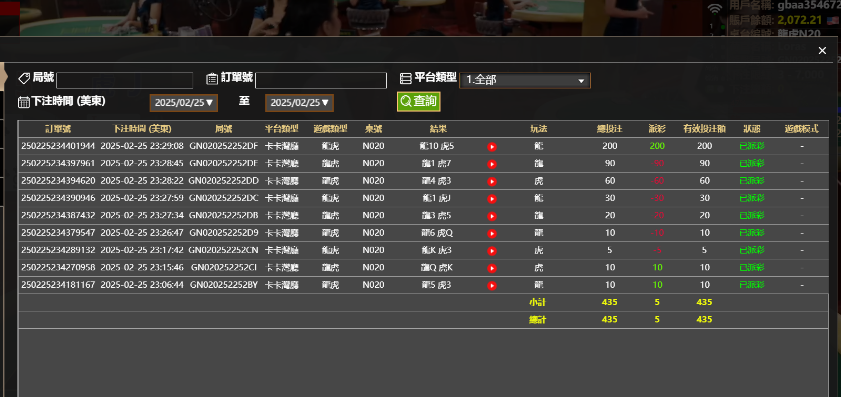Click the 遊戲類型 column header

(330, 129)
